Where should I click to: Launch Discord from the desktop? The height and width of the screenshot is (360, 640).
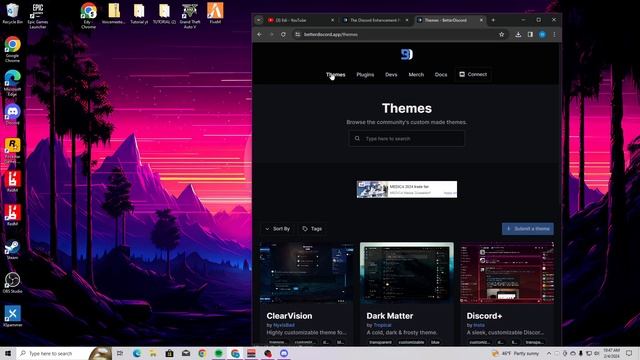click(12, 114)
